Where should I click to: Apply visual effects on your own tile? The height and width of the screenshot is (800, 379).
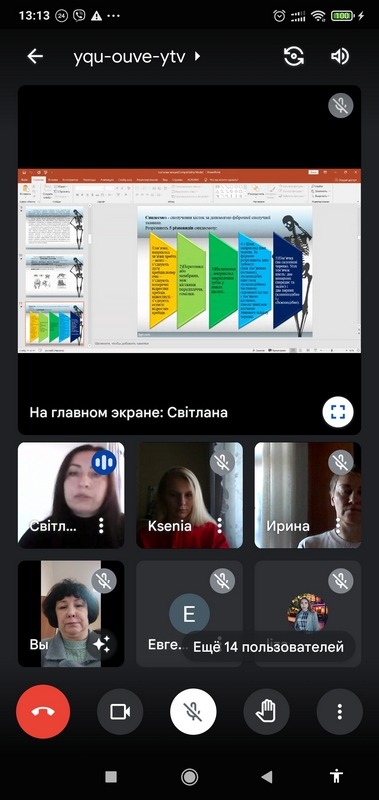[x=101, y=644]
